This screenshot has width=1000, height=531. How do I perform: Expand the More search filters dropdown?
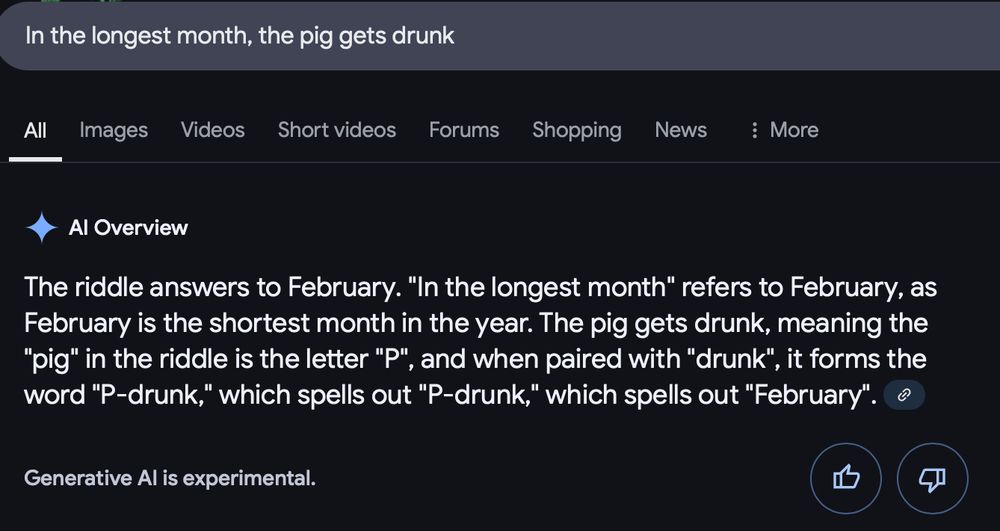(784, 130)
